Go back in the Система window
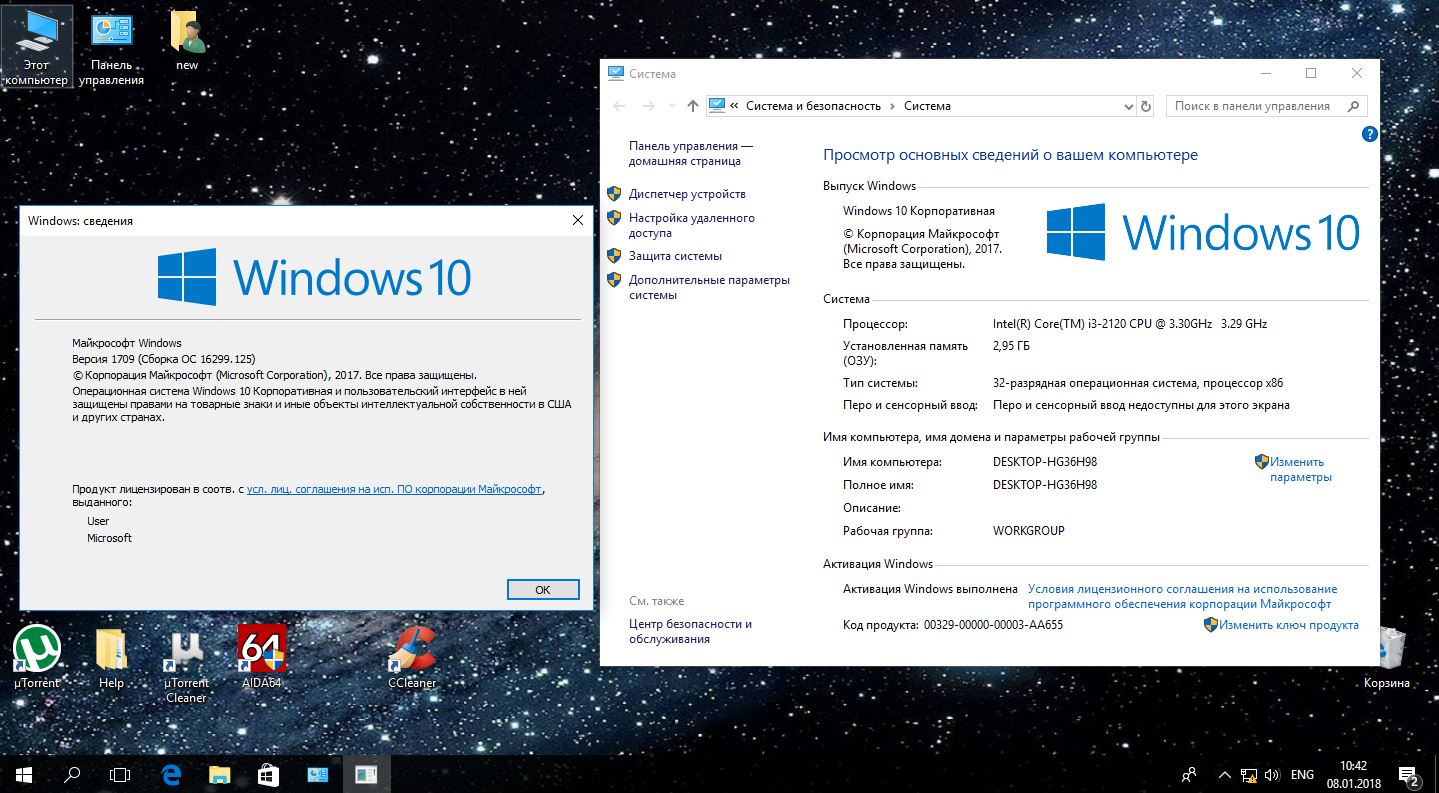This screenshot has height=793, width=1439. click(x=619, y=106)
